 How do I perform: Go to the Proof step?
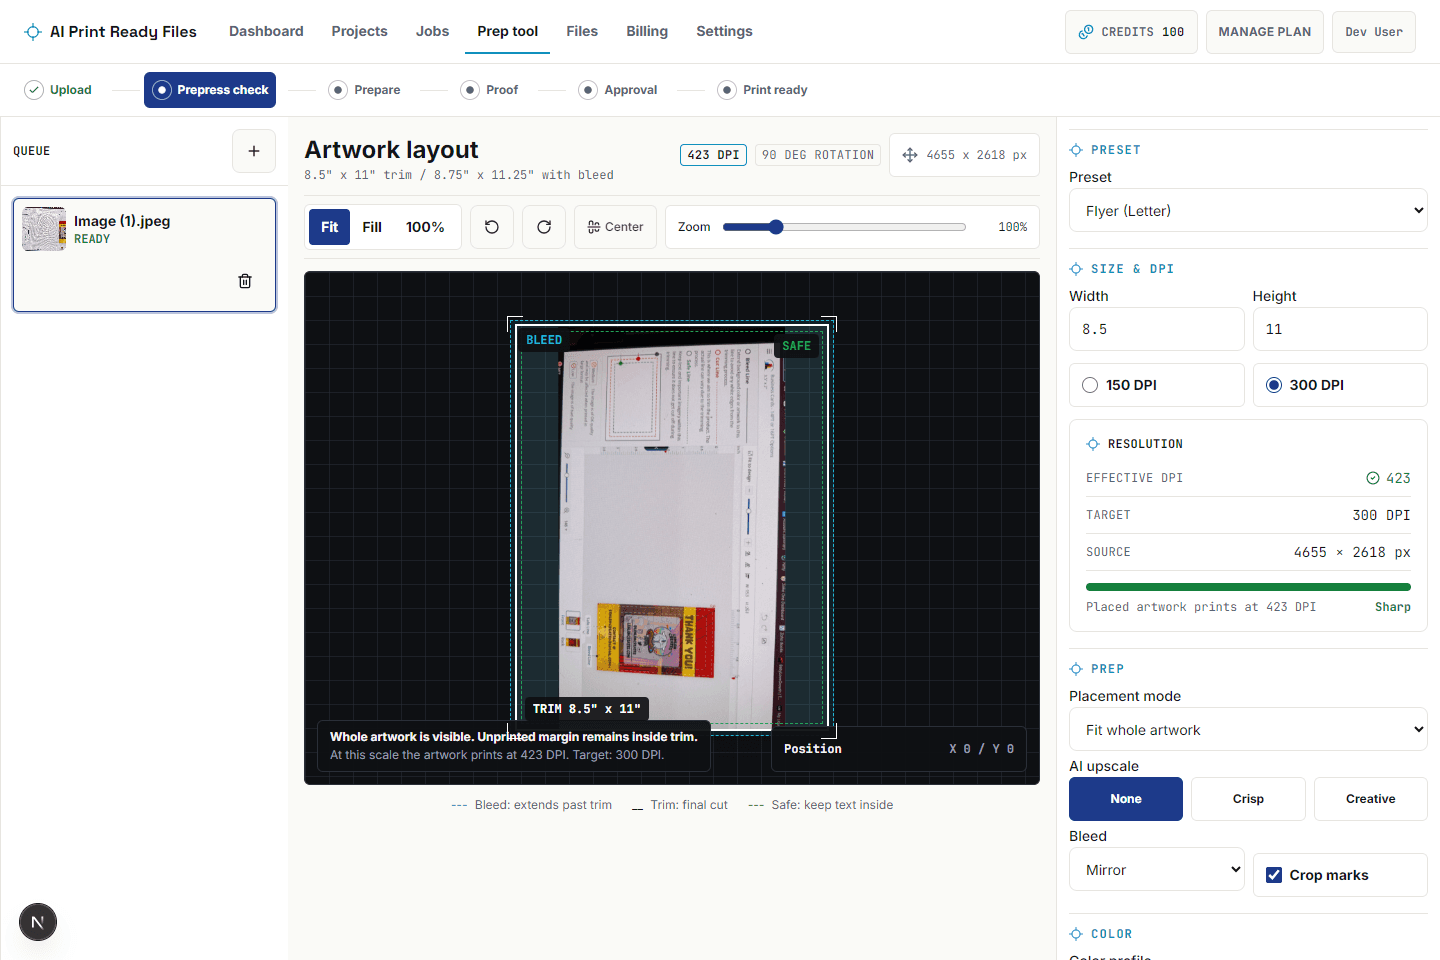pos(490,90)
